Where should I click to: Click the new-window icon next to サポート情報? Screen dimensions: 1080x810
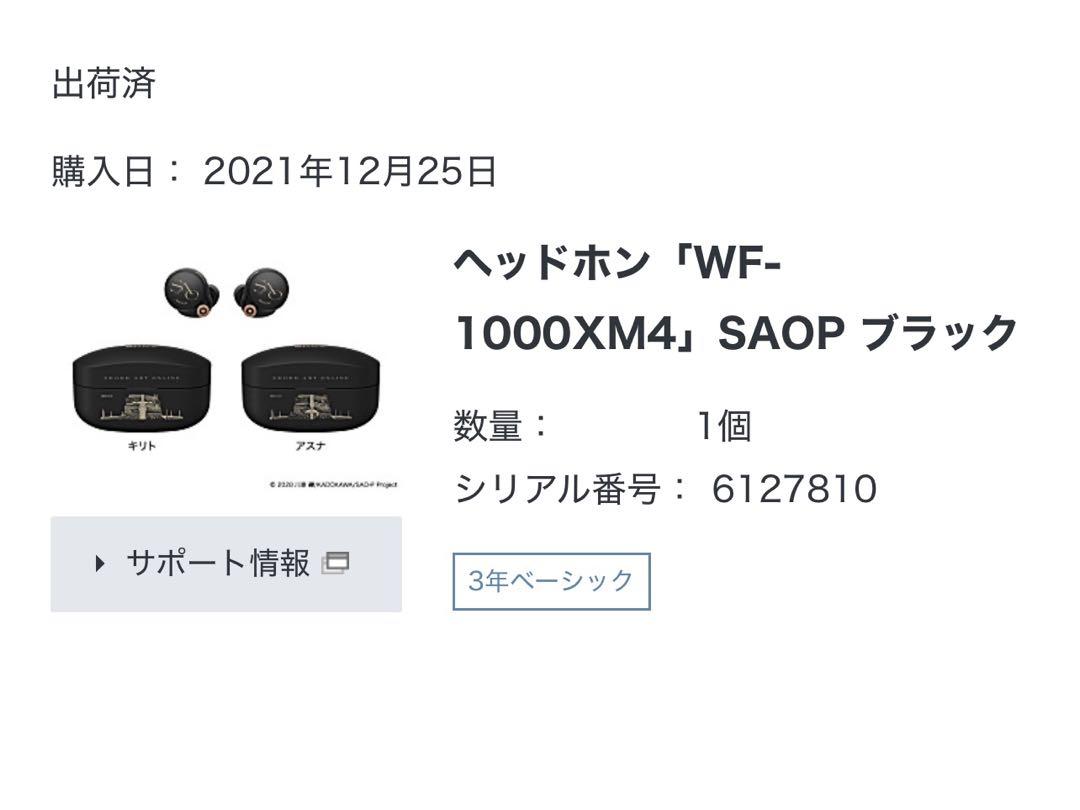click(x=335, y=563)
